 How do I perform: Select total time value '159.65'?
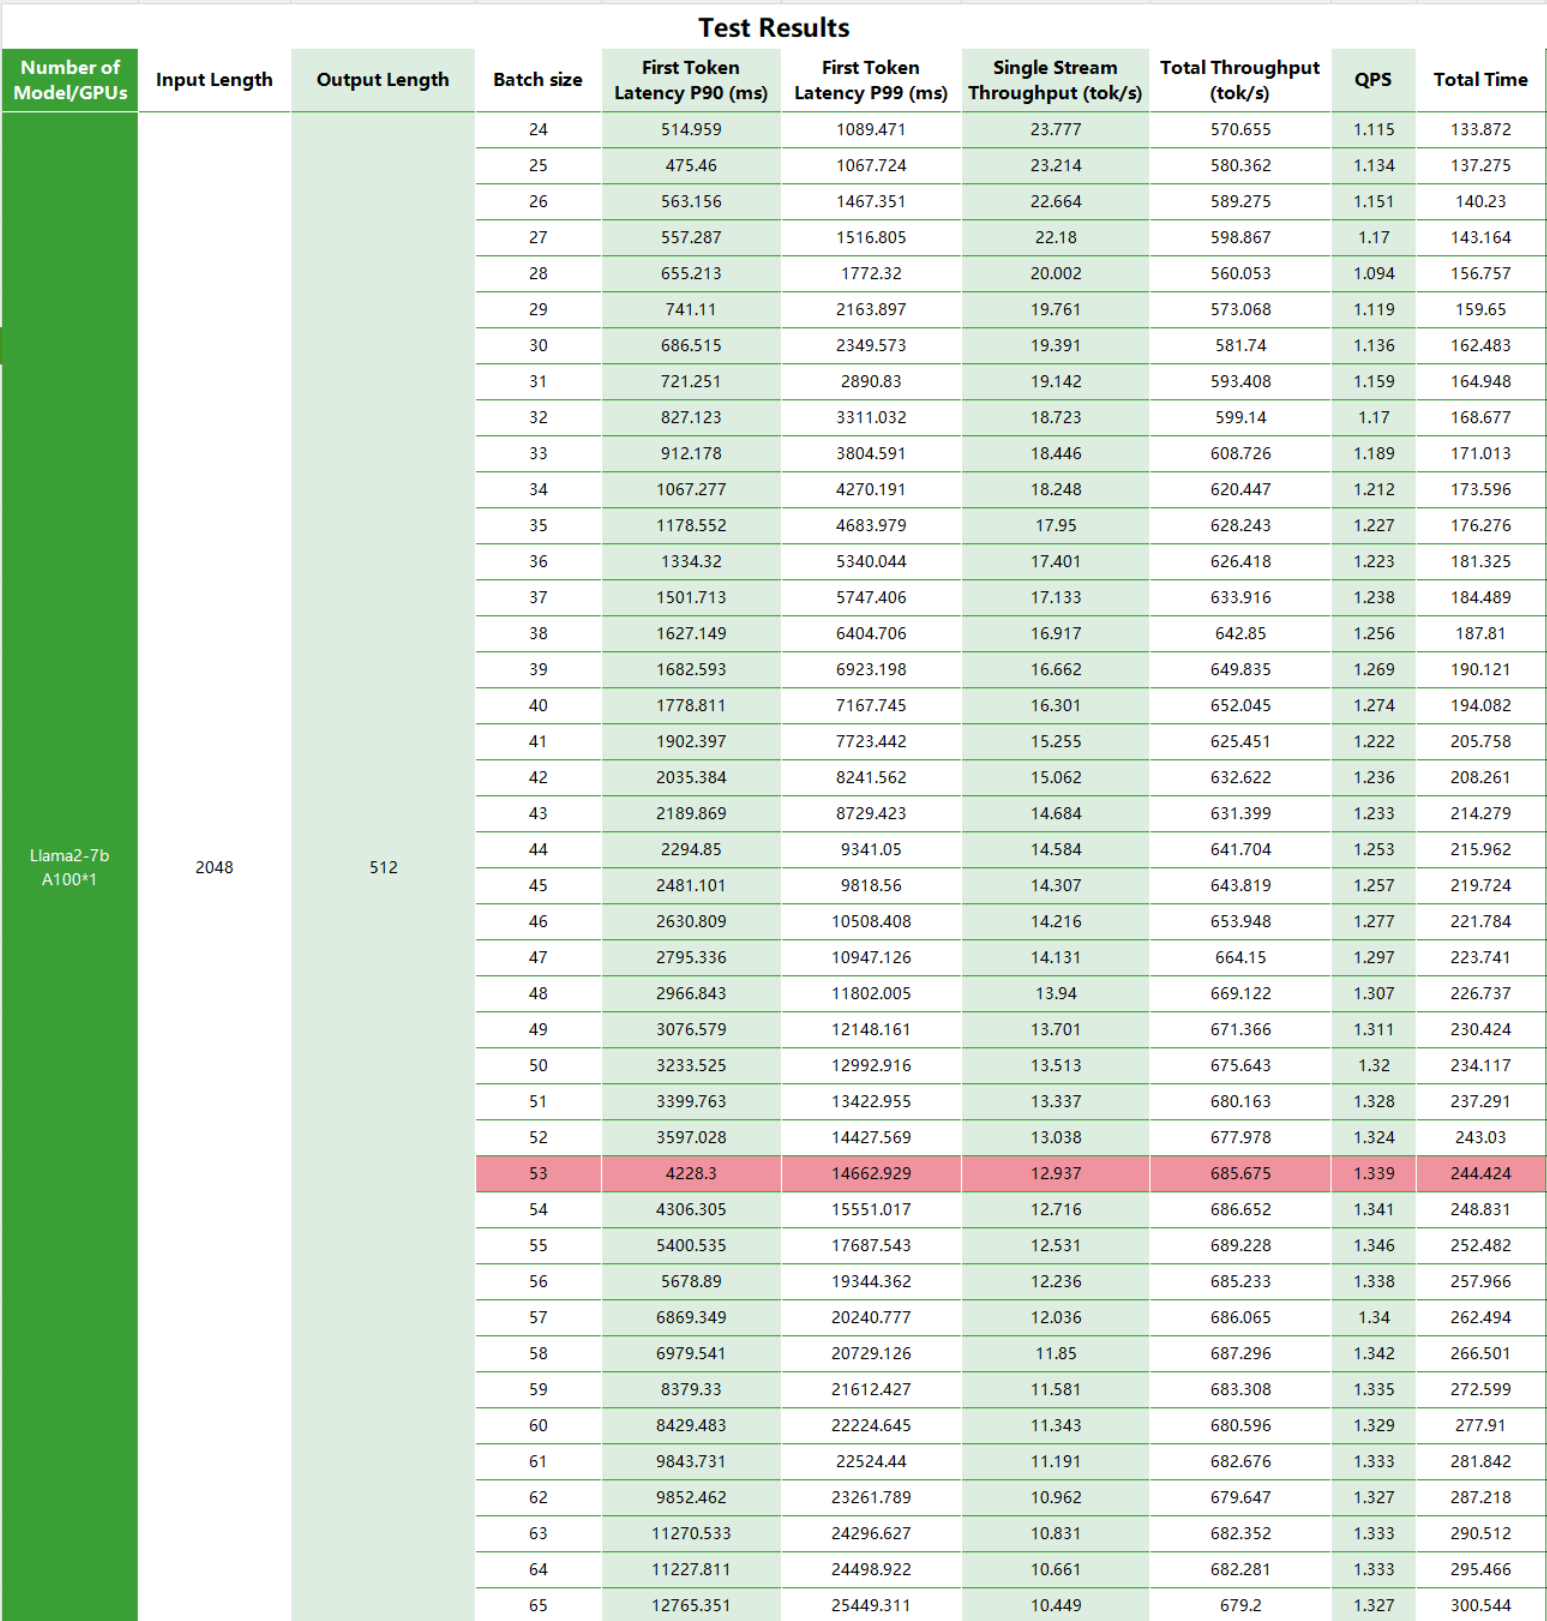click(x=1480, y=309)
